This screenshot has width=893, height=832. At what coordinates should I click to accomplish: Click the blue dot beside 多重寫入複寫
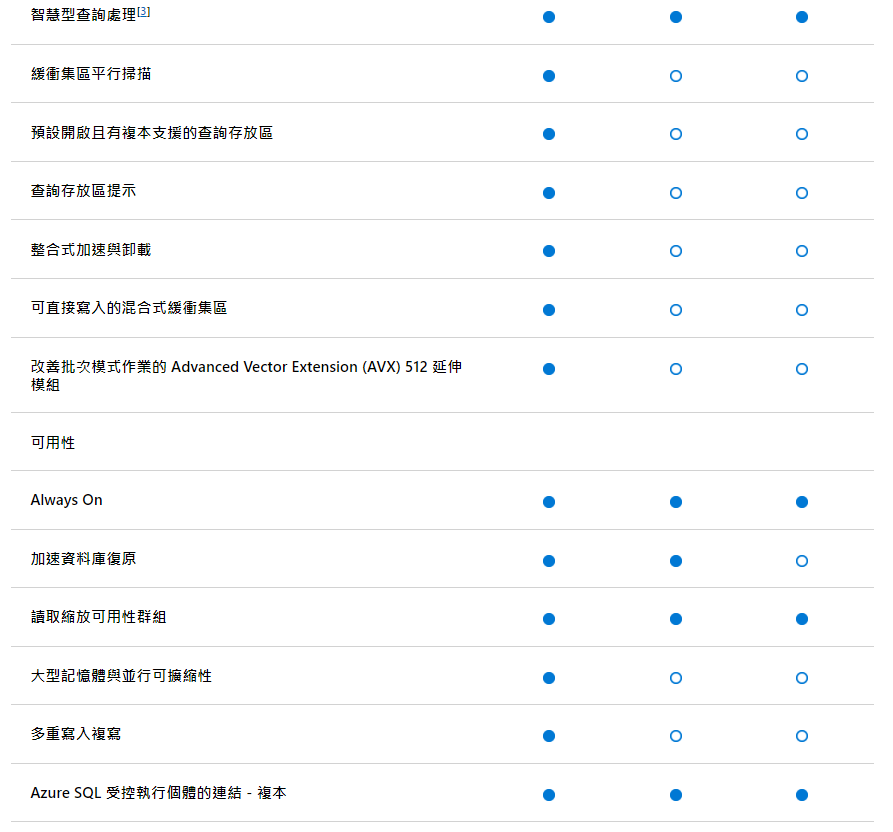[549, 735]
